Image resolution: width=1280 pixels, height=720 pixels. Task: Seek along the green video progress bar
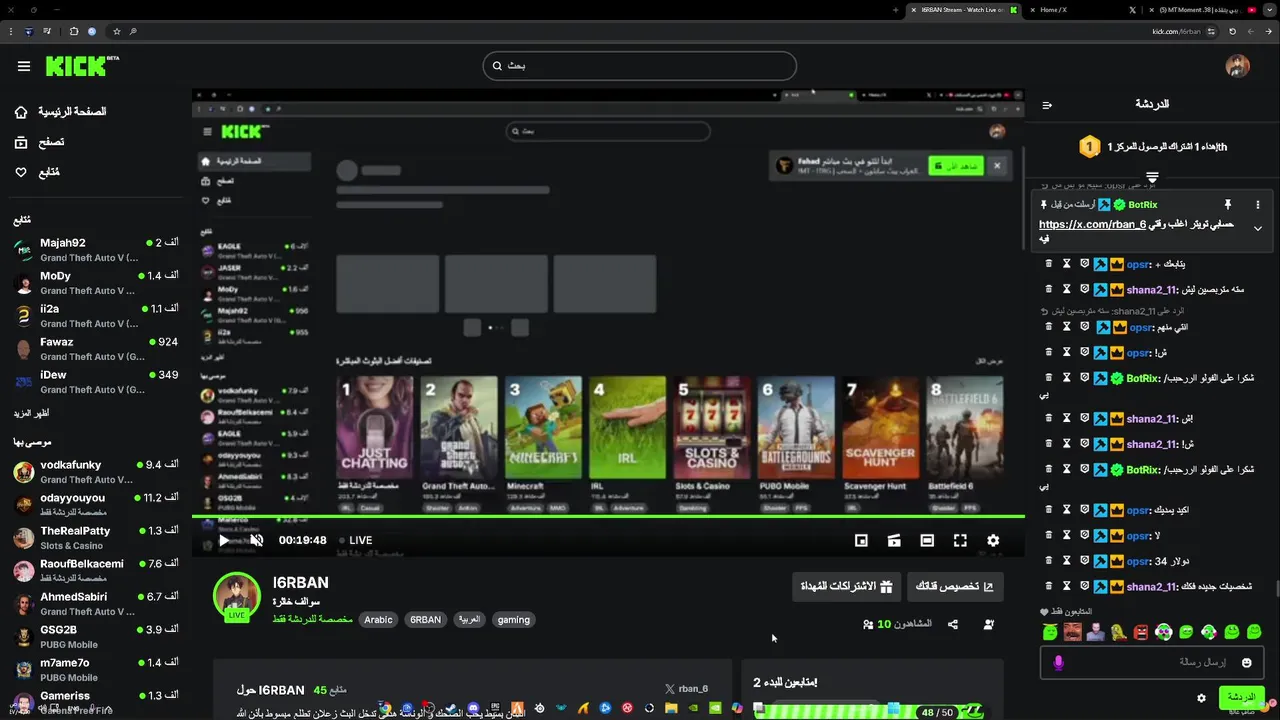(608, 517)
